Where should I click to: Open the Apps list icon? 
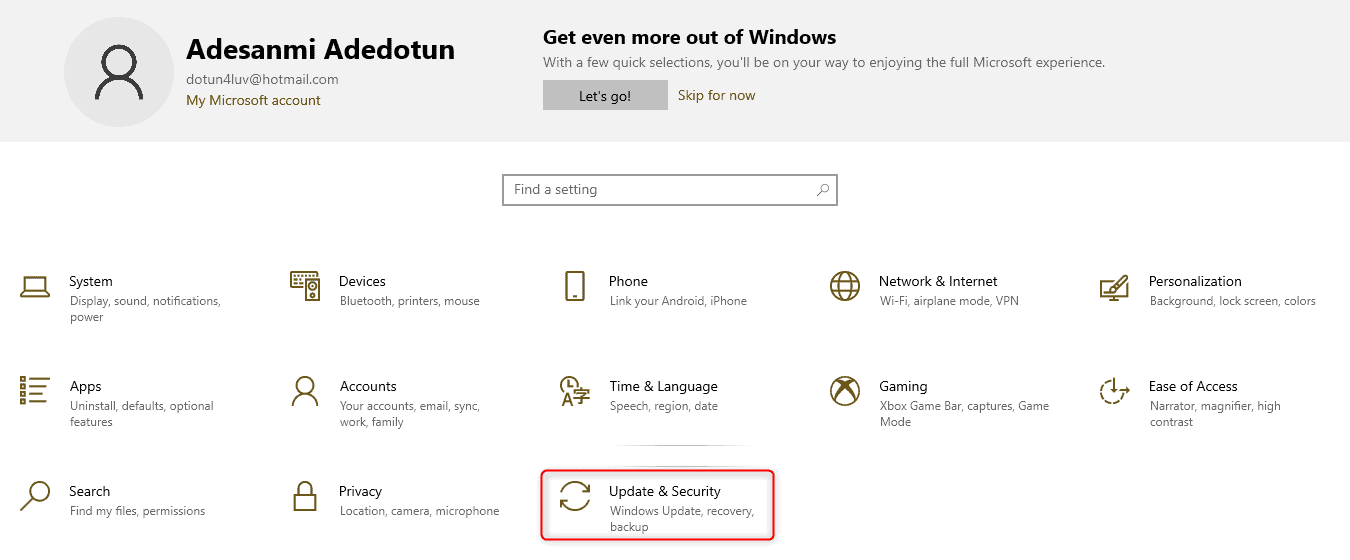(x=35, y=391)
